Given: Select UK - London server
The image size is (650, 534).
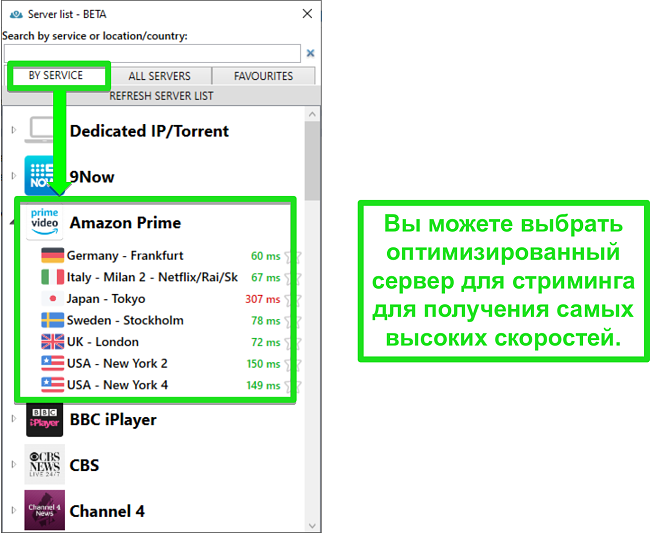Looking at the screenshot, I should (x=103, y=342).
